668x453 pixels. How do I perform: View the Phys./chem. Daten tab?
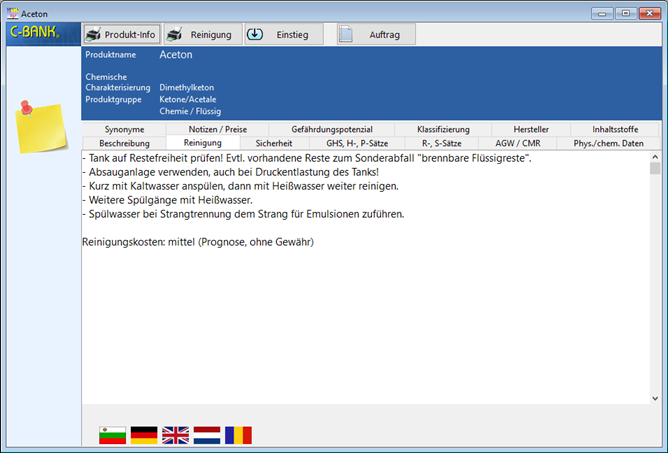[x=608, y=143]
